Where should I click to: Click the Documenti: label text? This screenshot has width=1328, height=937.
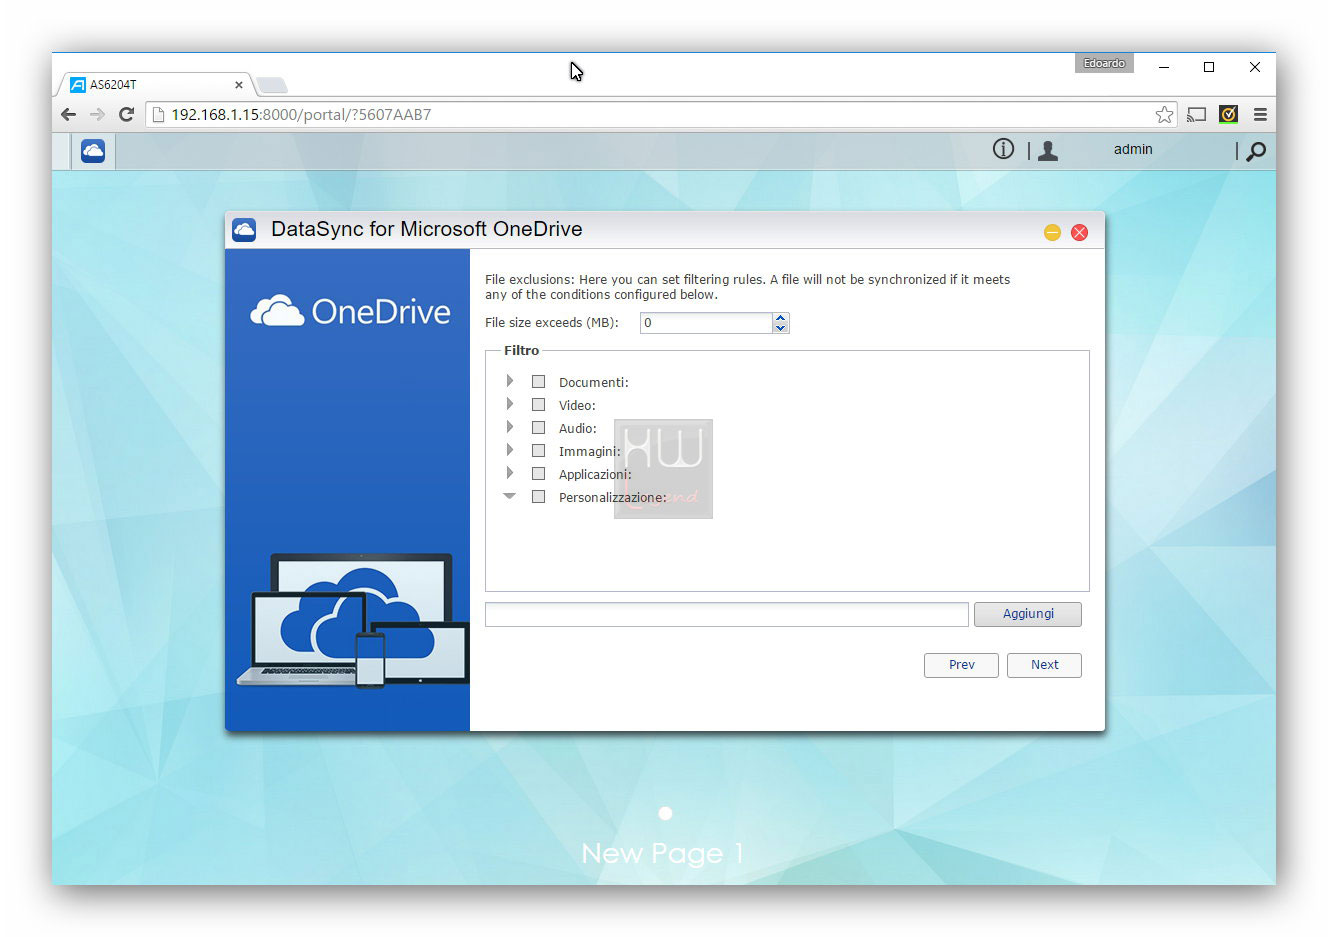[x=593, y=382]
